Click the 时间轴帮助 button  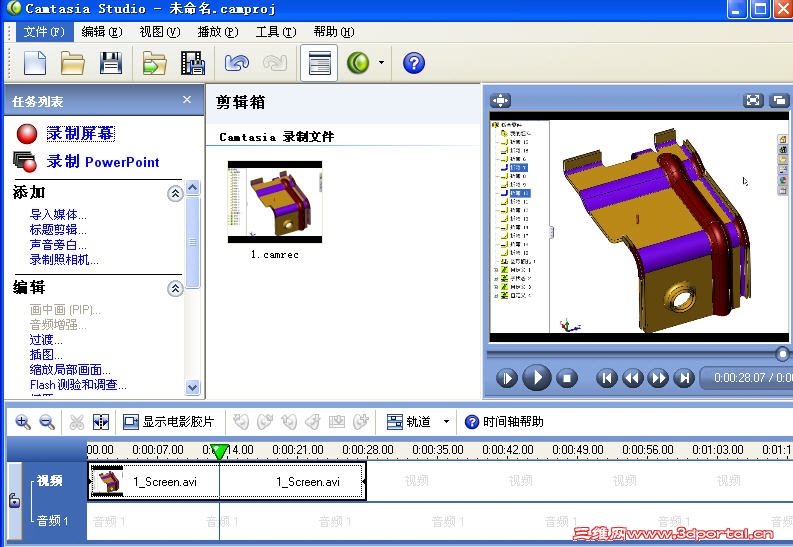point(504,422)
